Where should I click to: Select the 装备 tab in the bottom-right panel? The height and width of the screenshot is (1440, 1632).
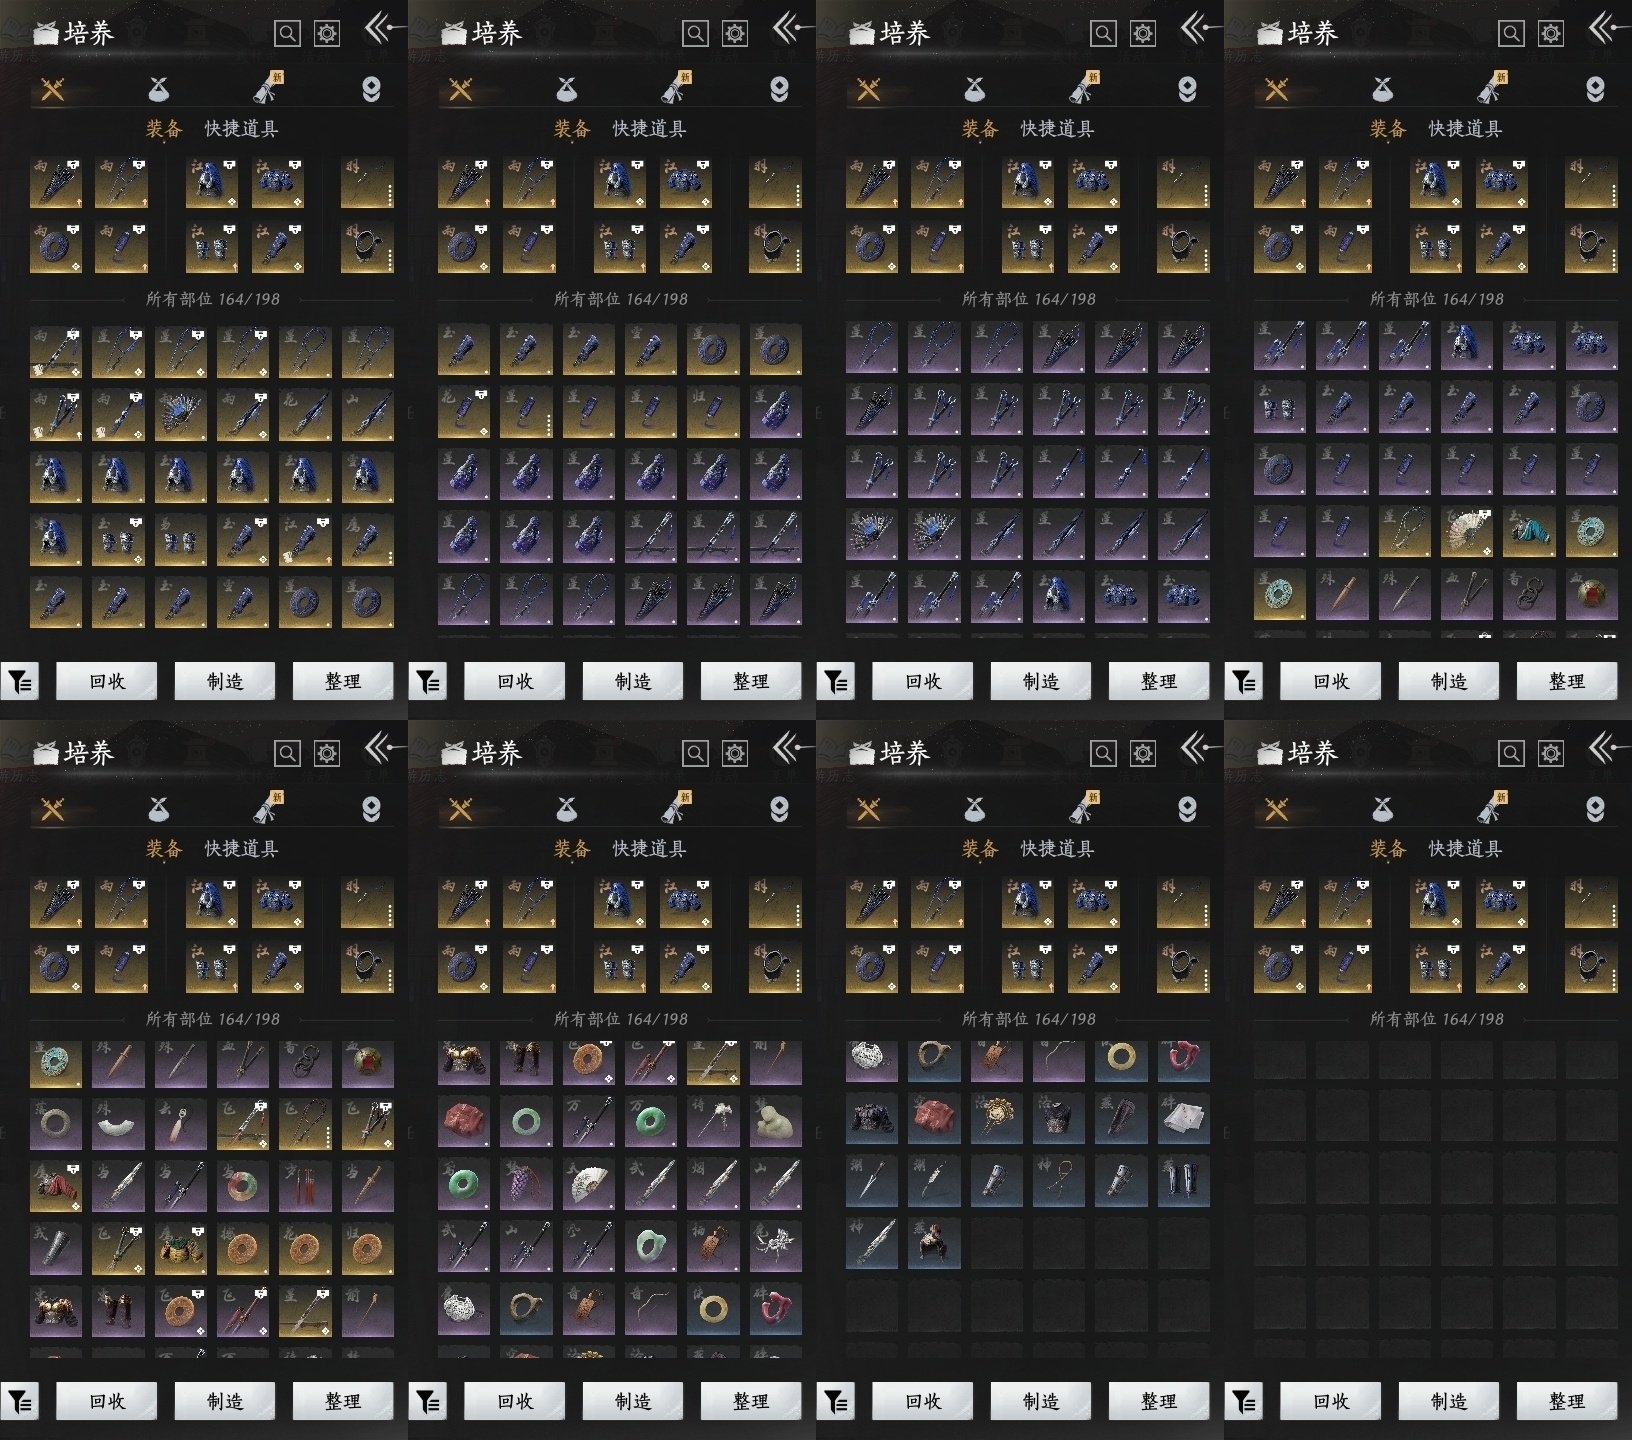tap(1388, 849)
